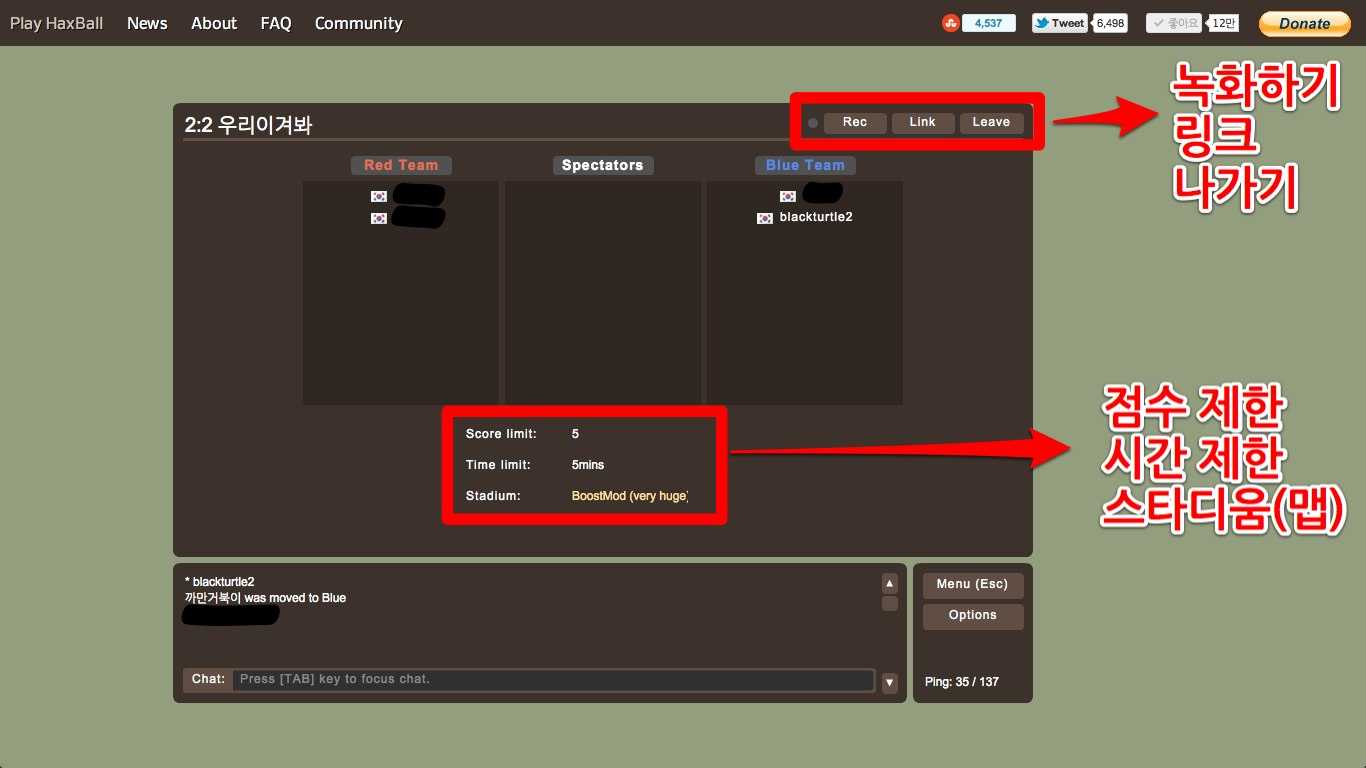Select player blackturtle2 in Blue Team
Screen dimensions: 1366x768
816,217
